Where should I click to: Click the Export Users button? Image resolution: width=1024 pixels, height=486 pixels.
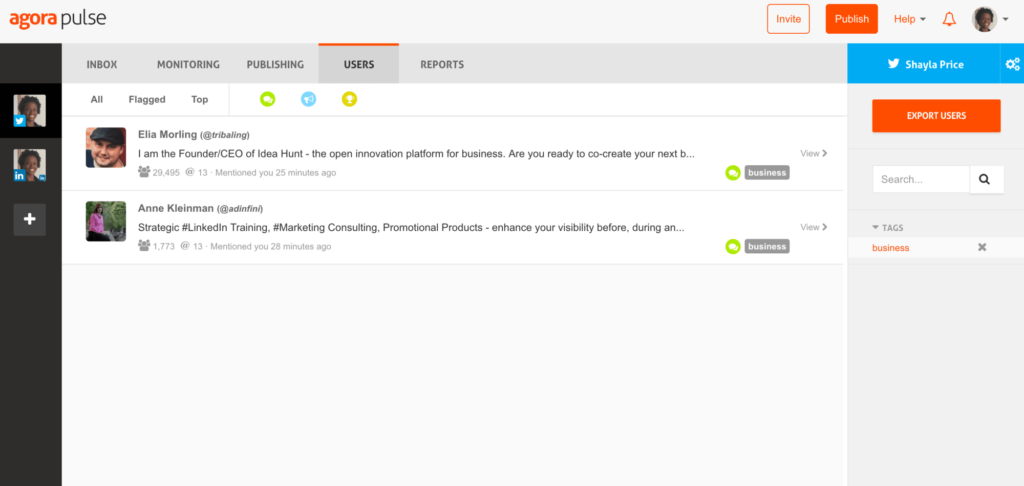click(x=936, y=116)
